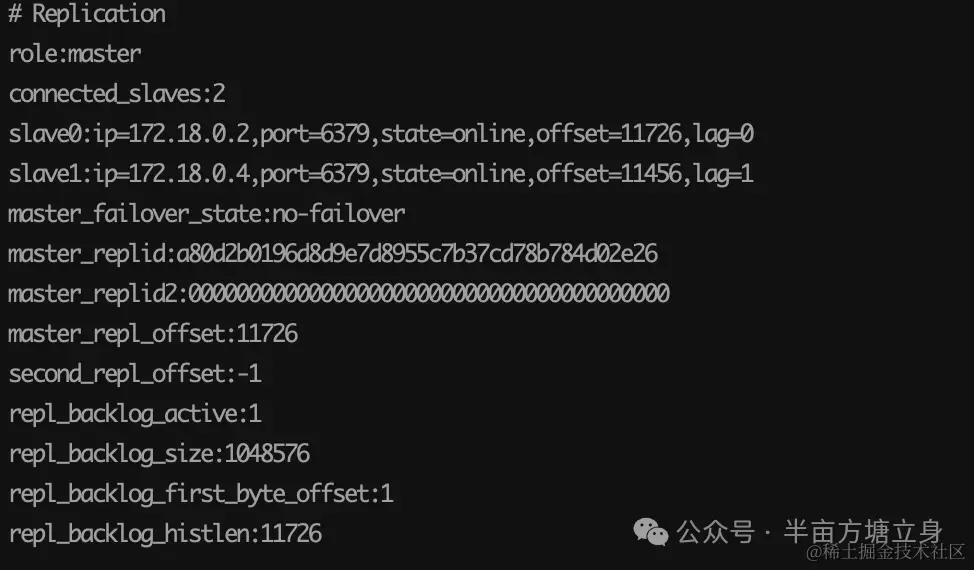Click repl_backlog_active:1 line
This screenshot has height=570, width=974.
135,414
